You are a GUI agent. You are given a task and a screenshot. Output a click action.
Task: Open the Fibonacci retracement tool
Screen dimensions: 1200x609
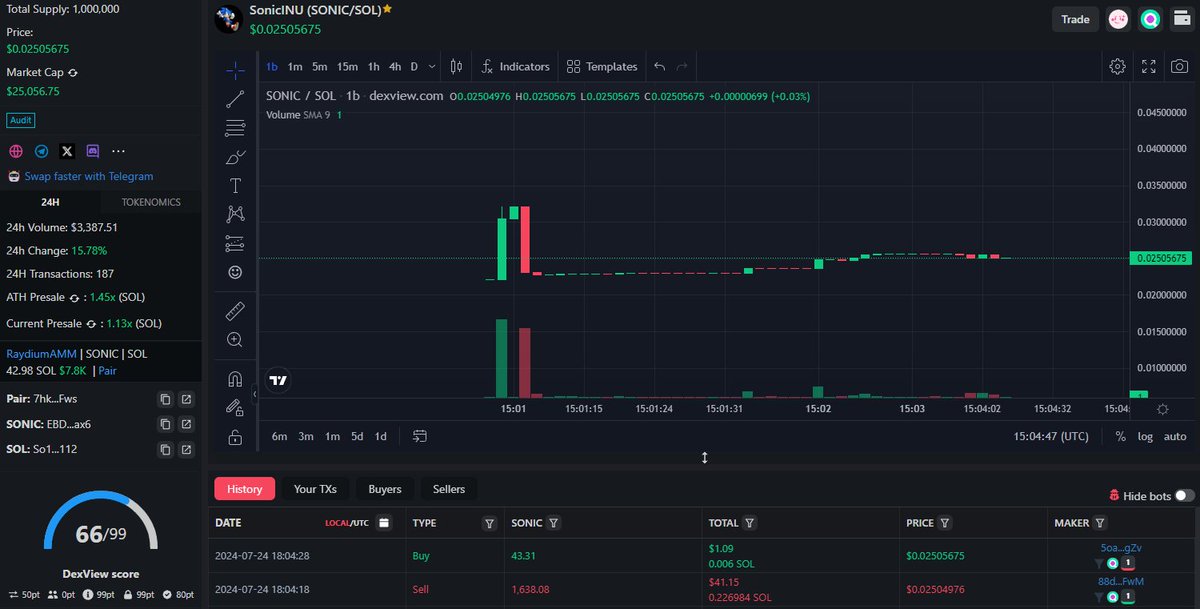coord(235,127)
